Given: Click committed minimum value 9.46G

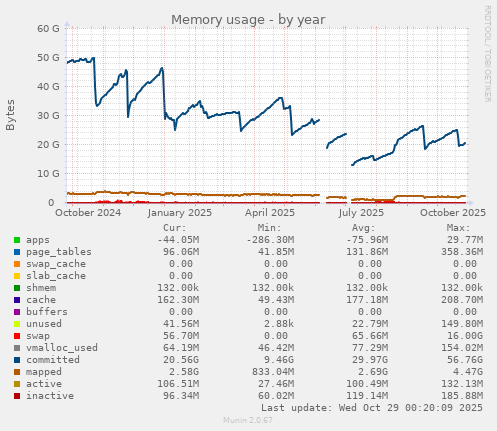Looking at the screenshot, I should (x=279, y=360).
